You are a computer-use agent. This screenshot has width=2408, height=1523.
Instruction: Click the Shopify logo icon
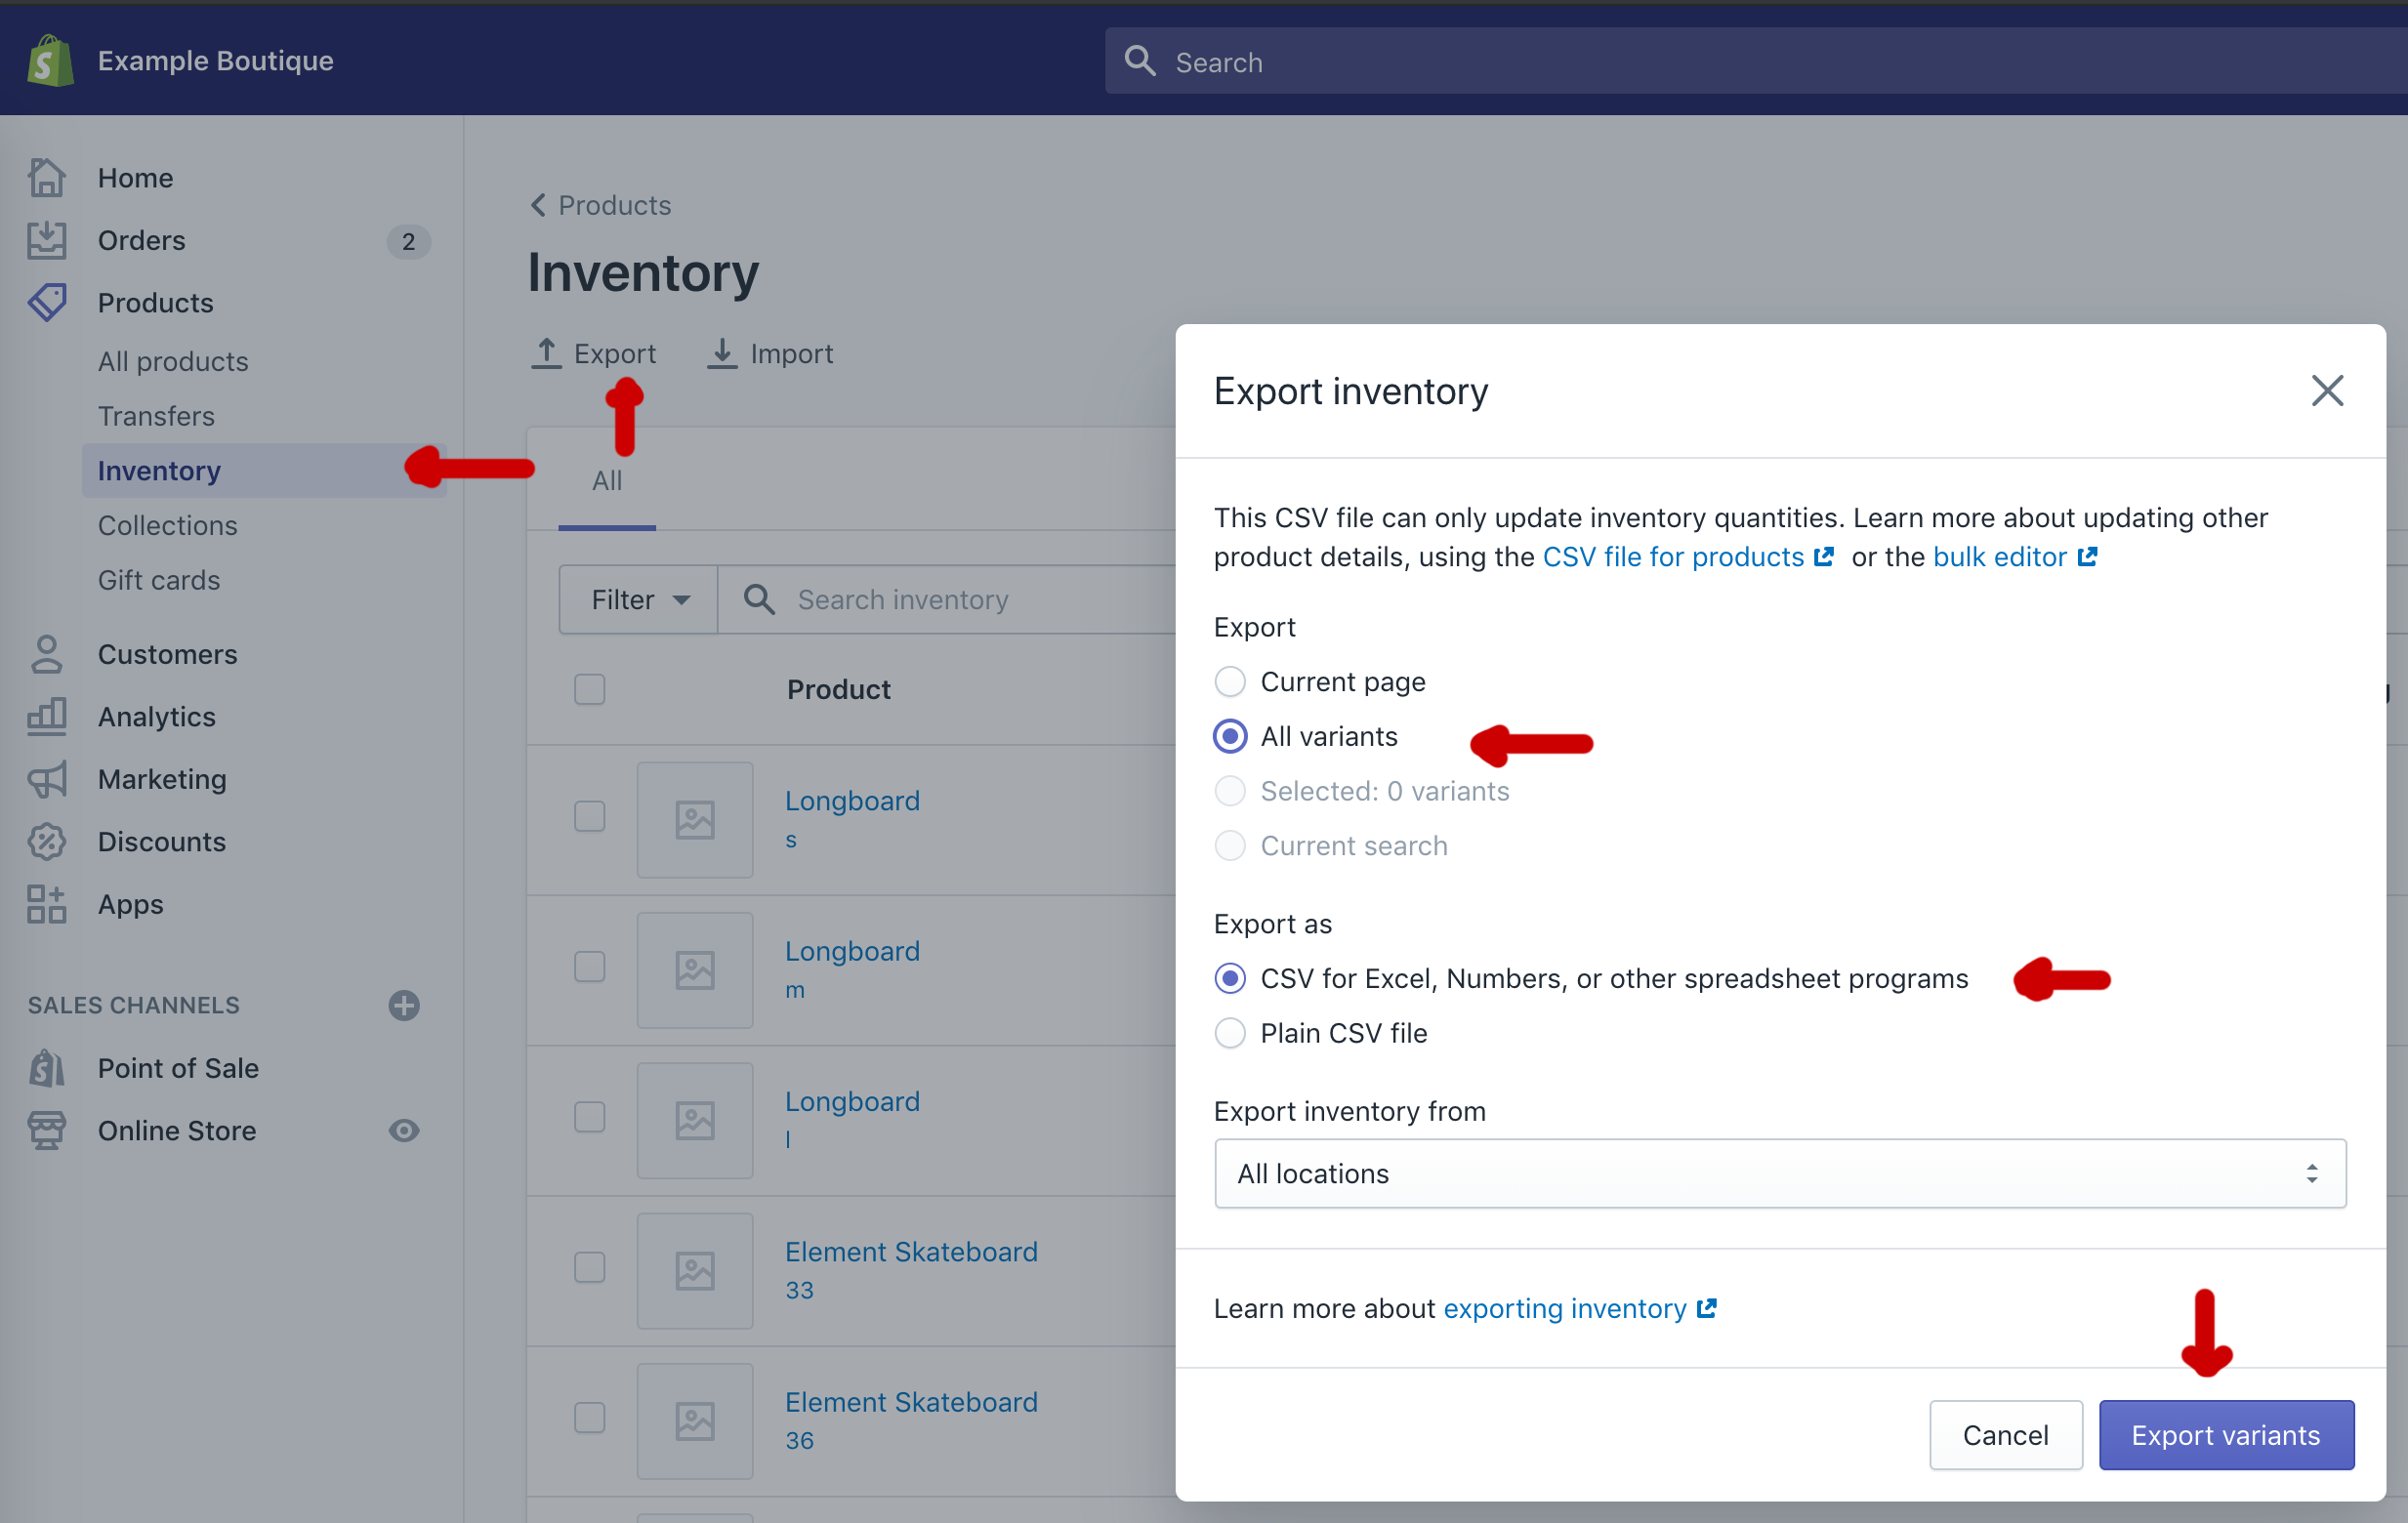pos(50,60)
